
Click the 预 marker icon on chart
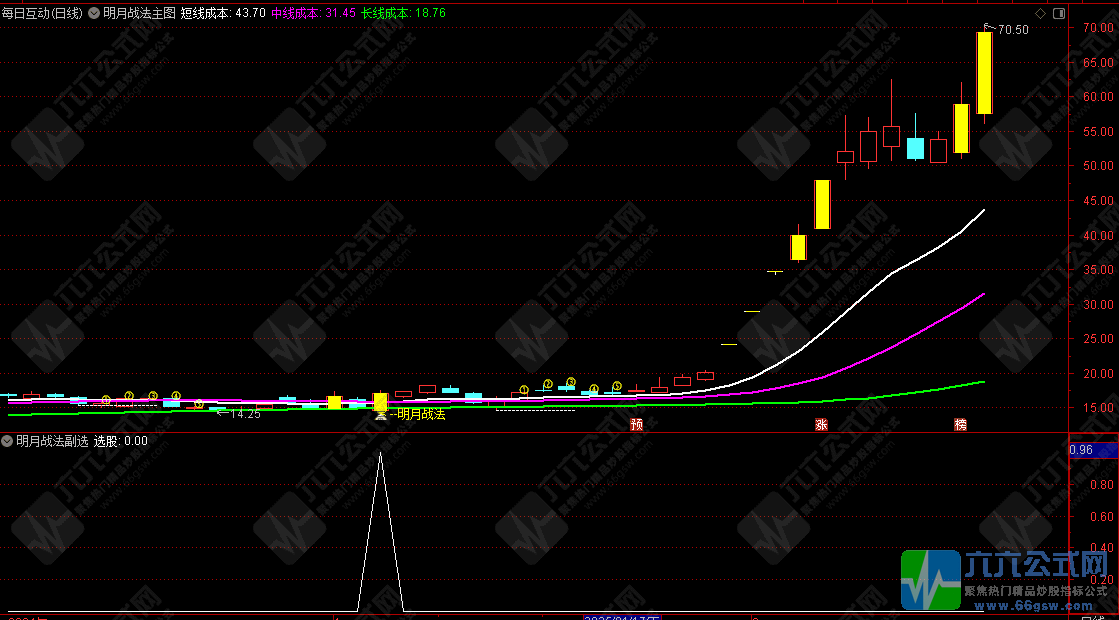click(636, 425)
